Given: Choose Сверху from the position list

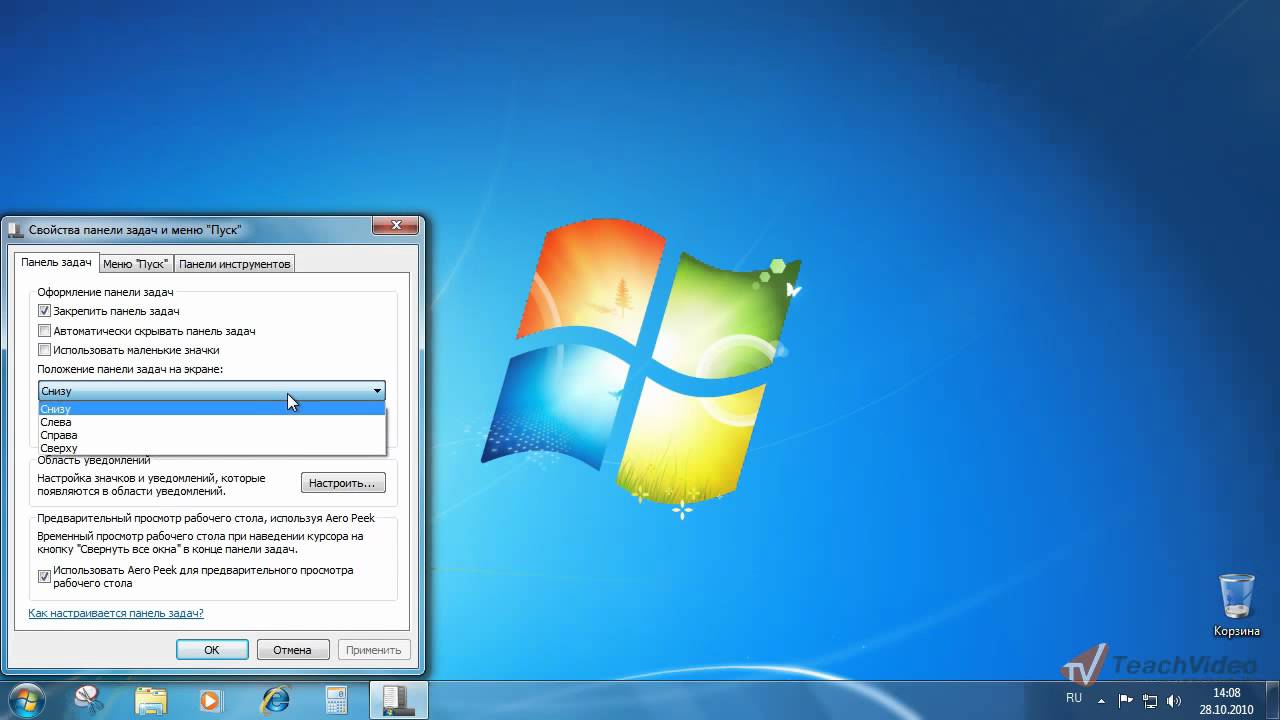Looking at the screenshot, I should point(211,448).
